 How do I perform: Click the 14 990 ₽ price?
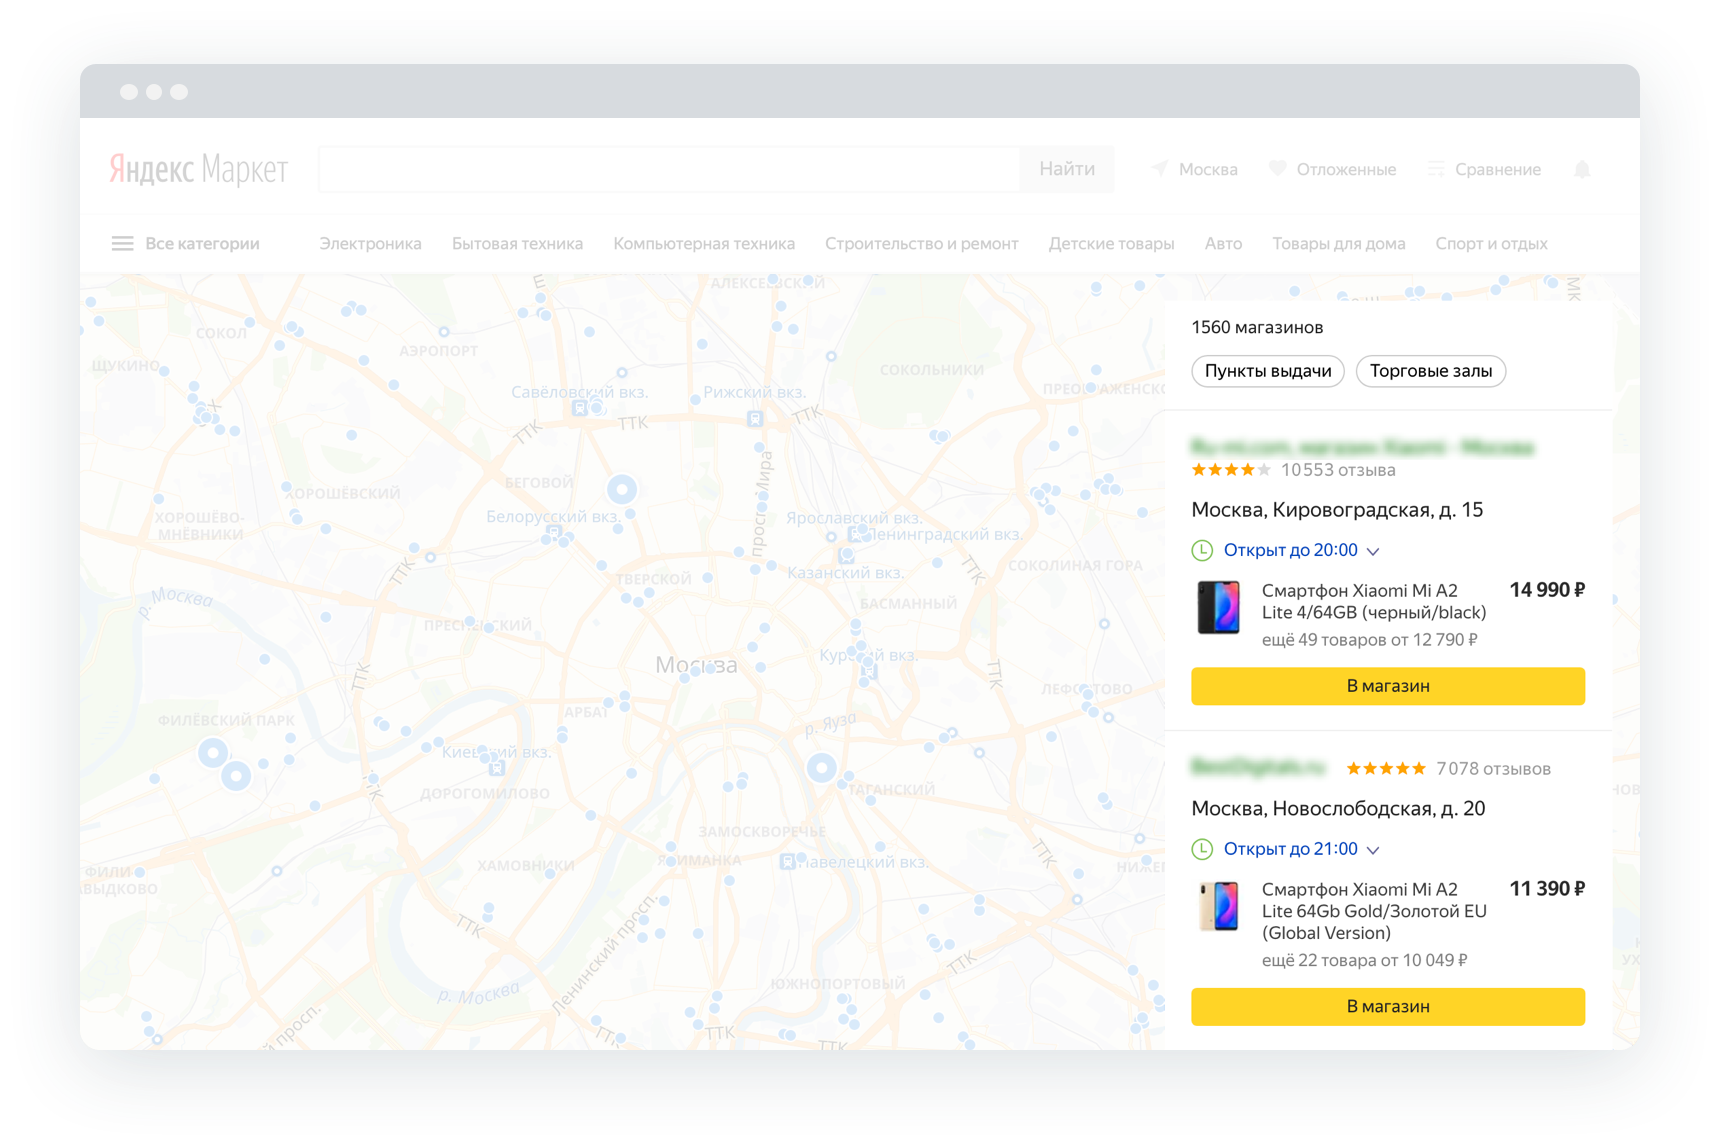coord(1547,590)
